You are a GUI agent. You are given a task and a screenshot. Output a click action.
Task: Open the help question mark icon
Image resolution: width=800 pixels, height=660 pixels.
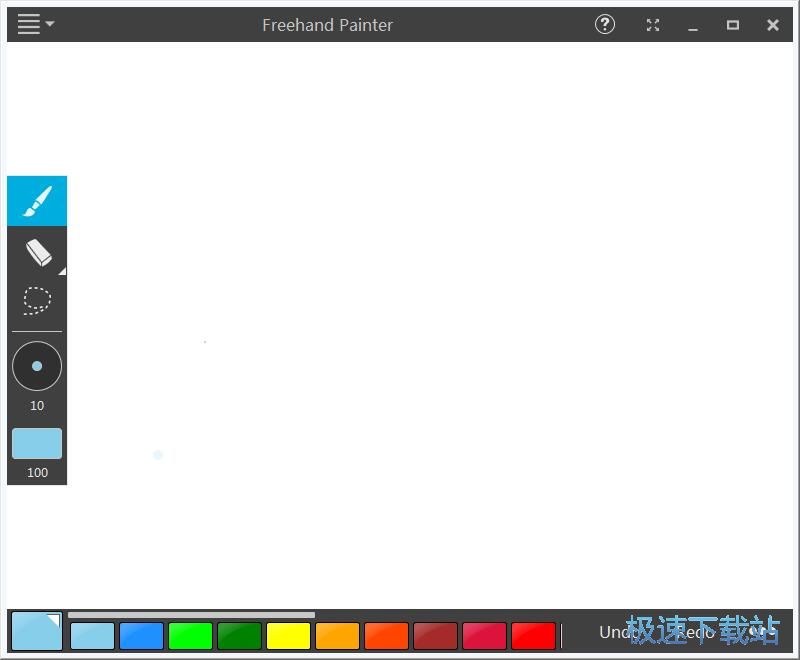coord(605,24)
